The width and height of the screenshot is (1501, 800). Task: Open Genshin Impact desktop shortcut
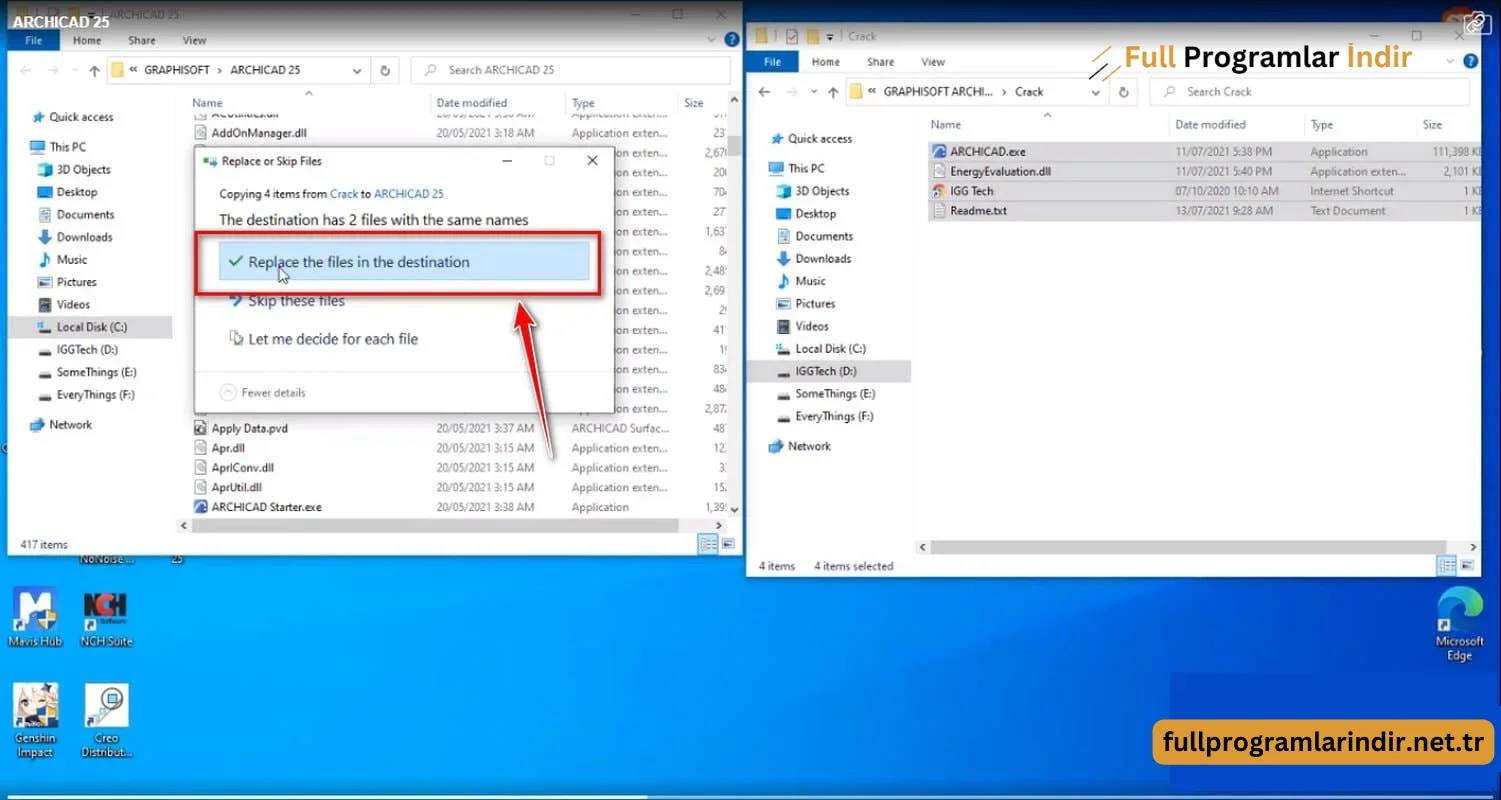click(x=35, y=721)
